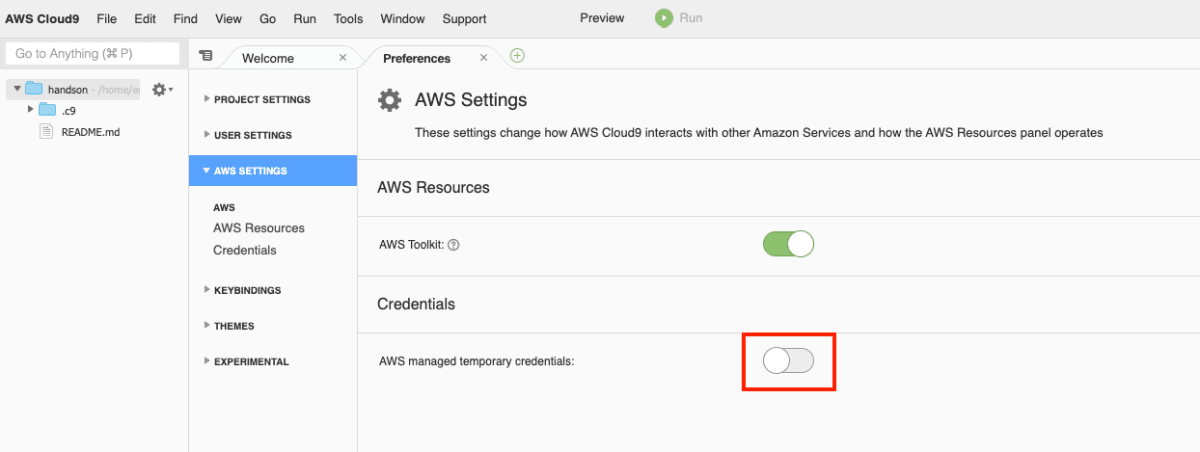
Task: Close the Preferences tab
Action: (x=484, y=58)
